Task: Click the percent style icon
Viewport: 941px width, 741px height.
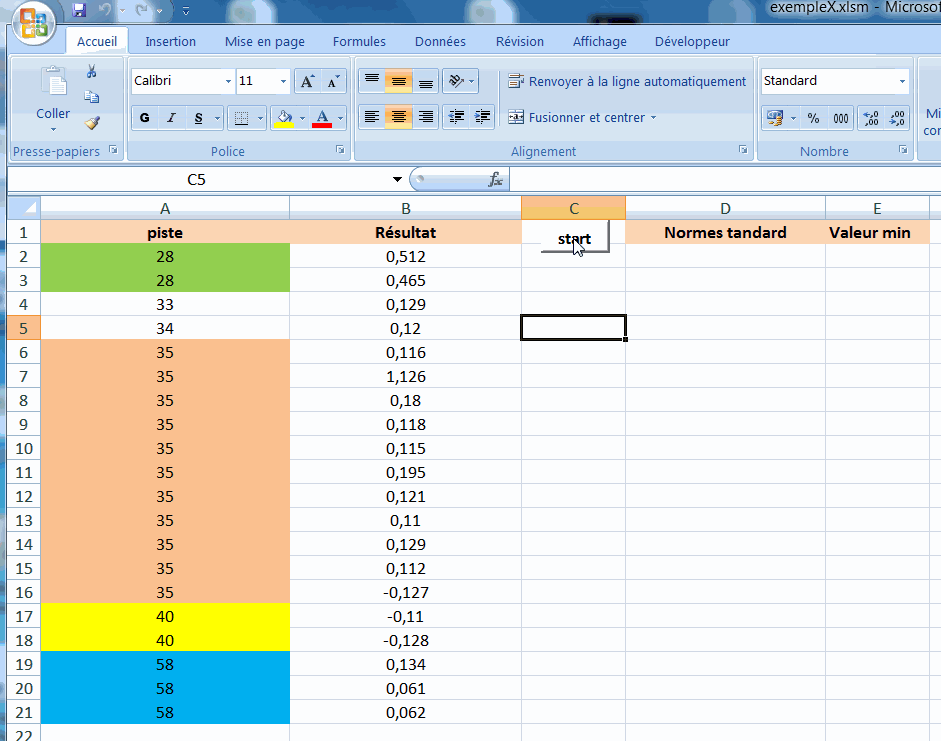Action: (813, 118)
